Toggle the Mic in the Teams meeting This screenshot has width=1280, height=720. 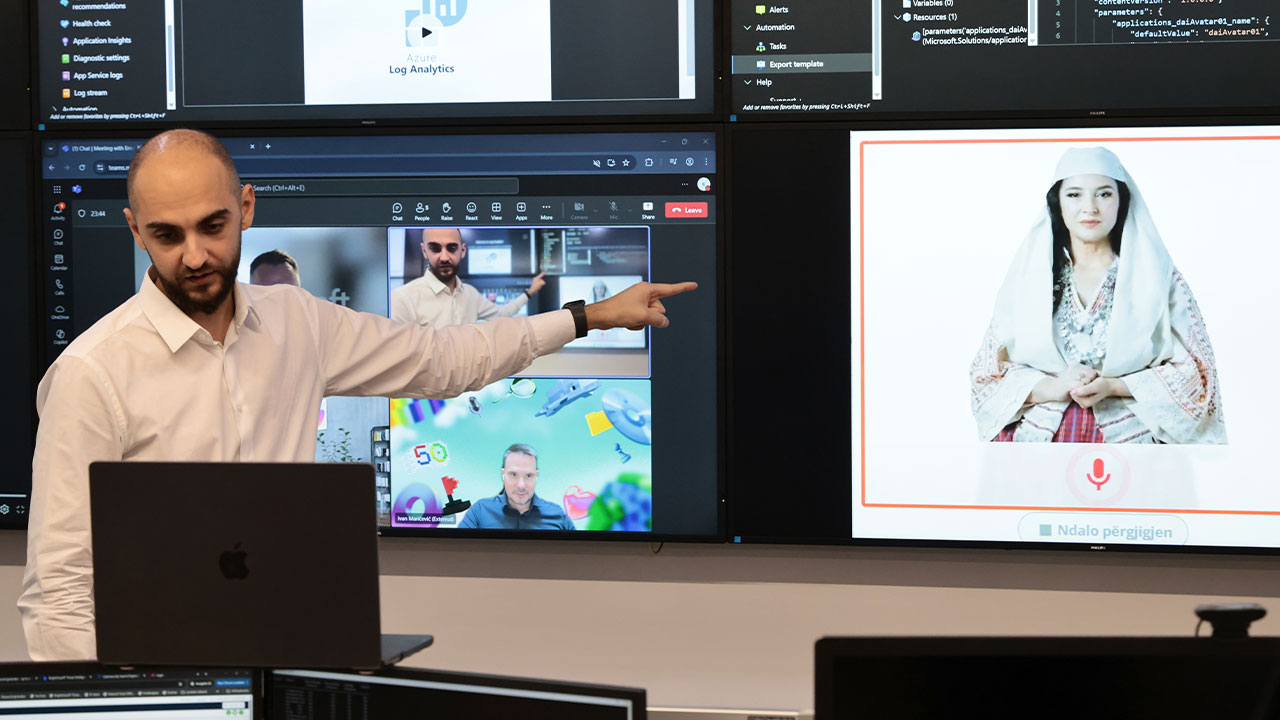pyautogui.click(x=613, y=210)
